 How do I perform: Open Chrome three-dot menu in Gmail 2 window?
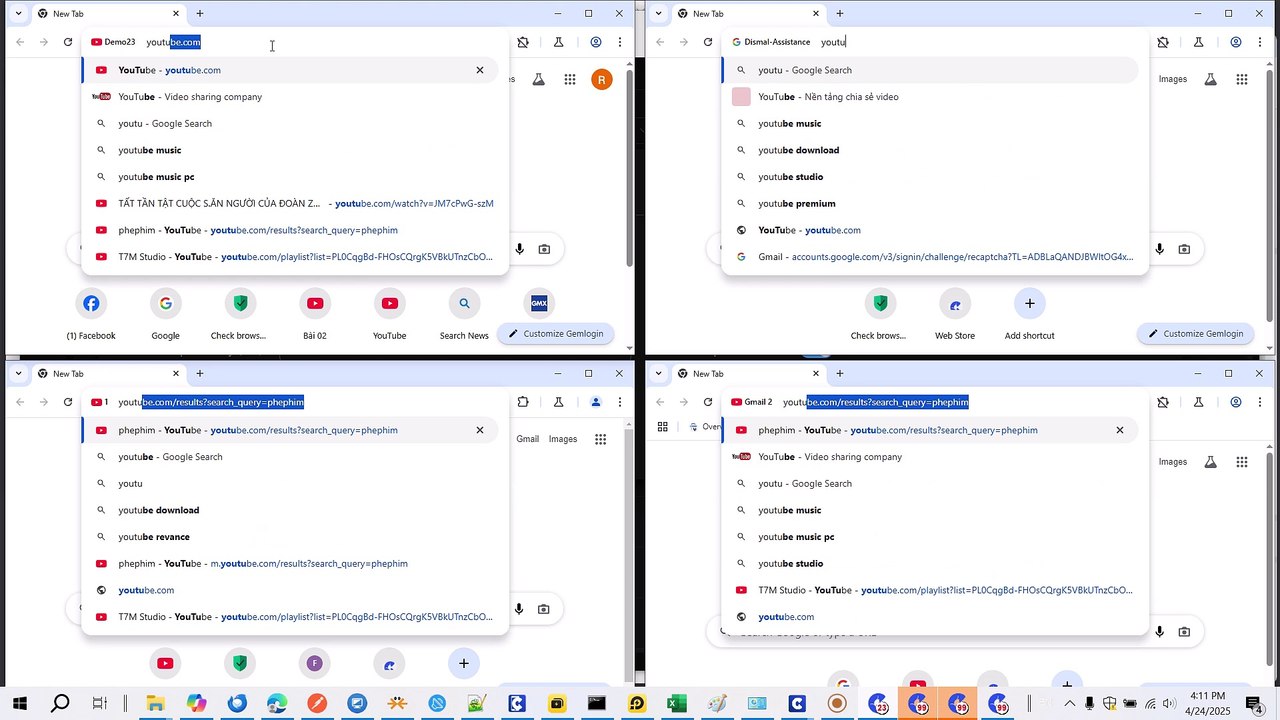pyautogui.click(x=1260, y=402)
